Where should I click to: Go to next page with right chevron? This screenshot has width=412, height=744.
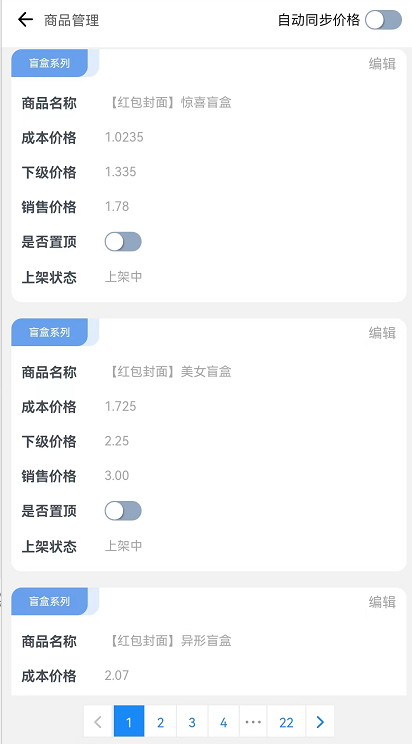(320, 722)
